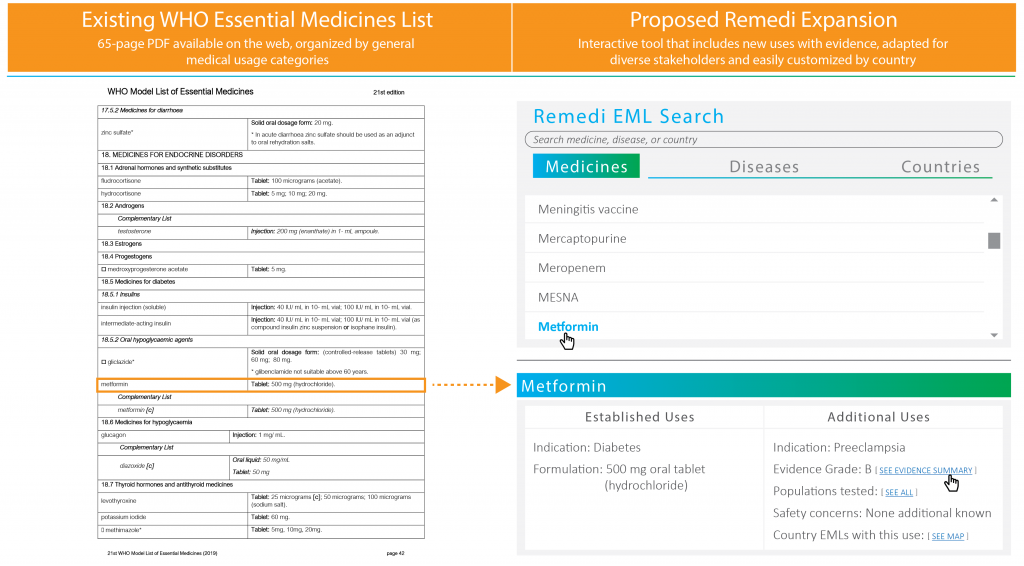
Task: Click the scrollbar down arrow in medicine list
Action: coord(994,335)
